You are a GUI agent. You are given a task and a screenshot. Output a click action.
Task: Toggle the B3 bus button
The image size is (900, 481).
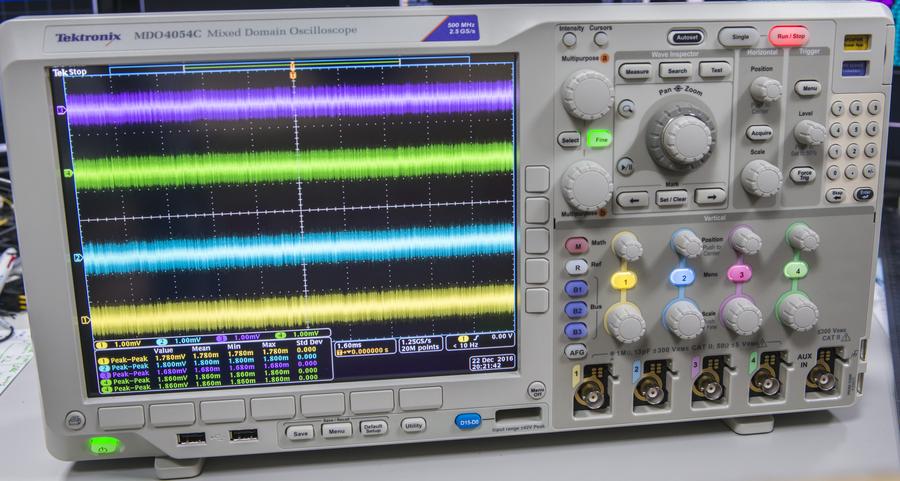point(576,331)
